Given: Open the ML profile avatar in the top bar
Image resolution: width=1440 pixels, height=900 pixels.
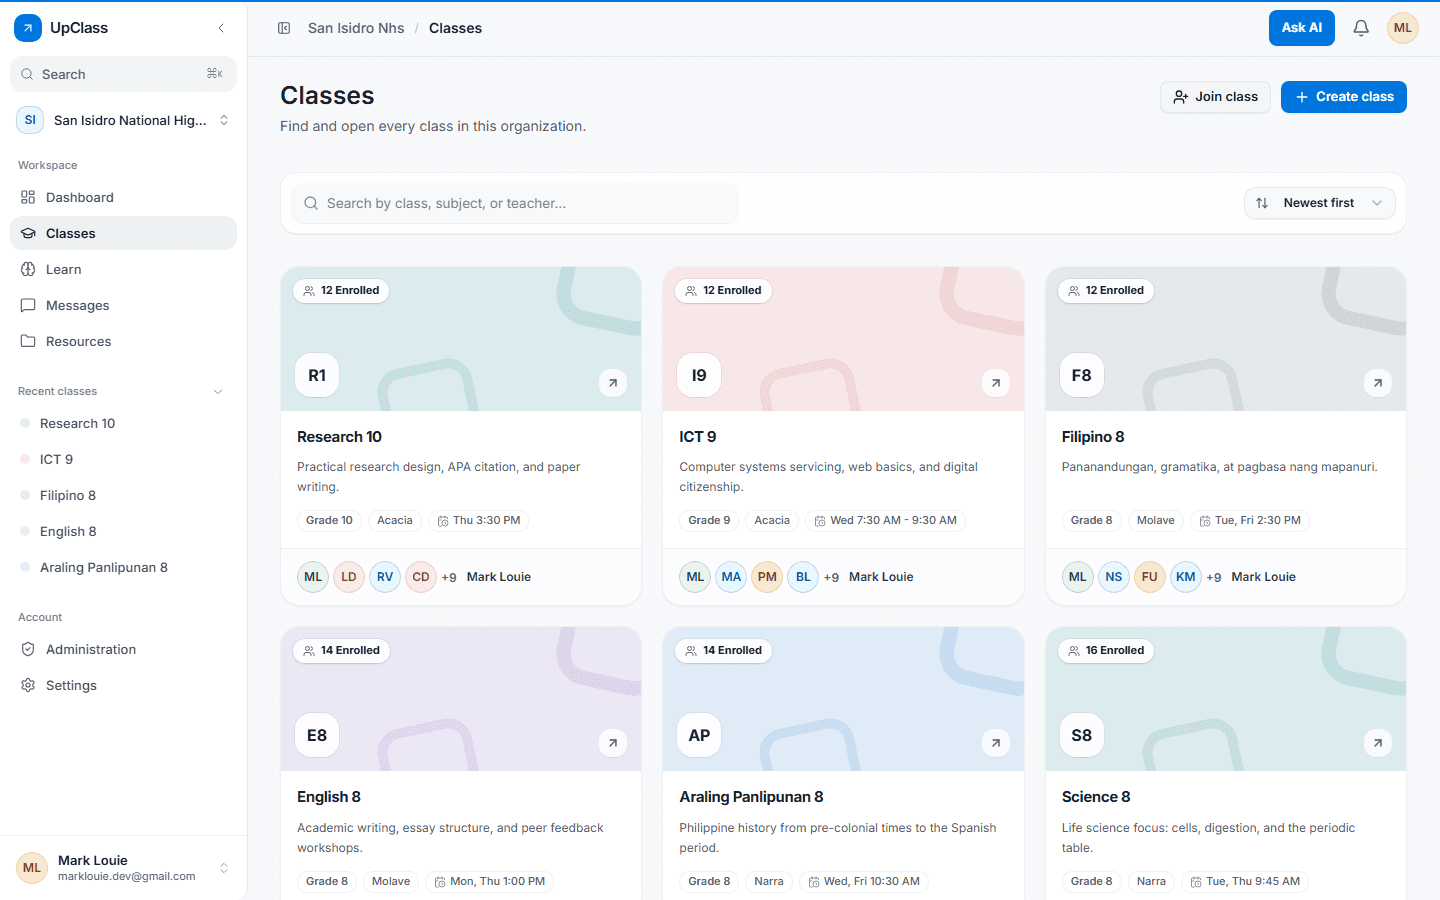Looking at the screenshot, I should click(1403, 28).
